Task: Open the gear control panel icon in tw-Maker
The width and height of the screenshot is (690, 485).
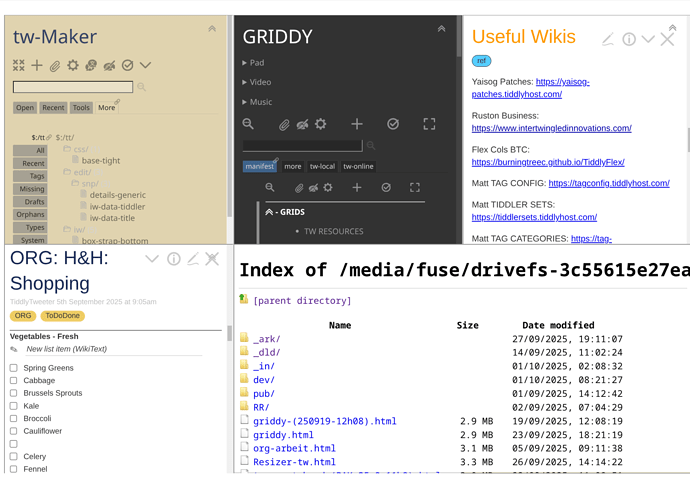Action: coord(73,66)
